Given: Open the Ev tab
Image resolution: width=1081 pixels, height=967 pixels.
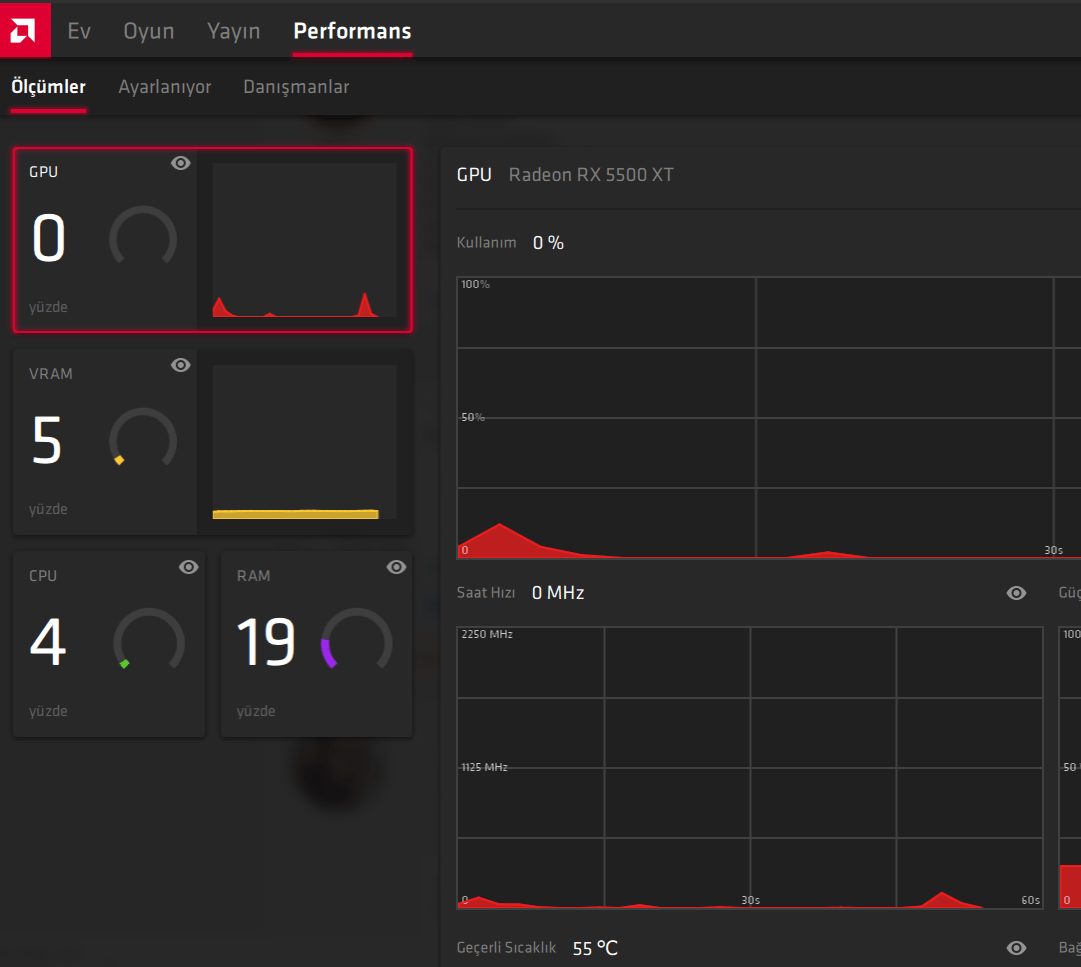Looking at the screenshot, I should (x=79, y=31).
